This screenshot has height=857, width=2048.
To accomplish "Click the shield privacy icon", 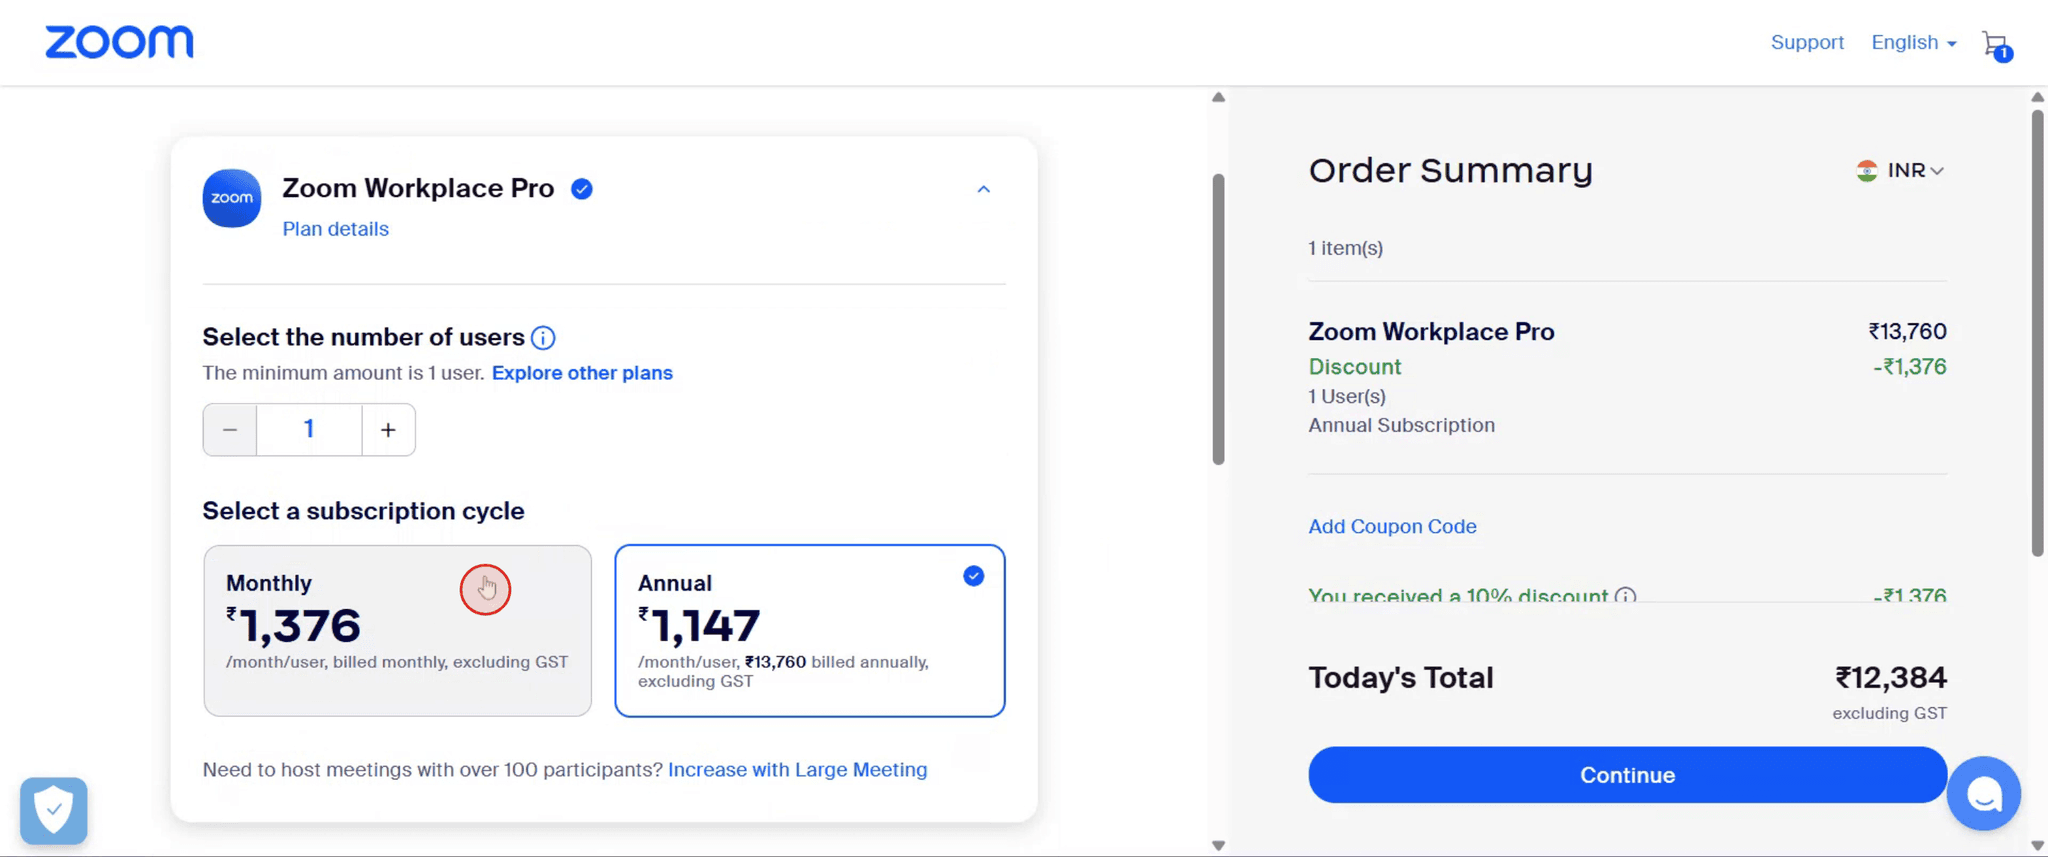I will [x=53, y=810].
